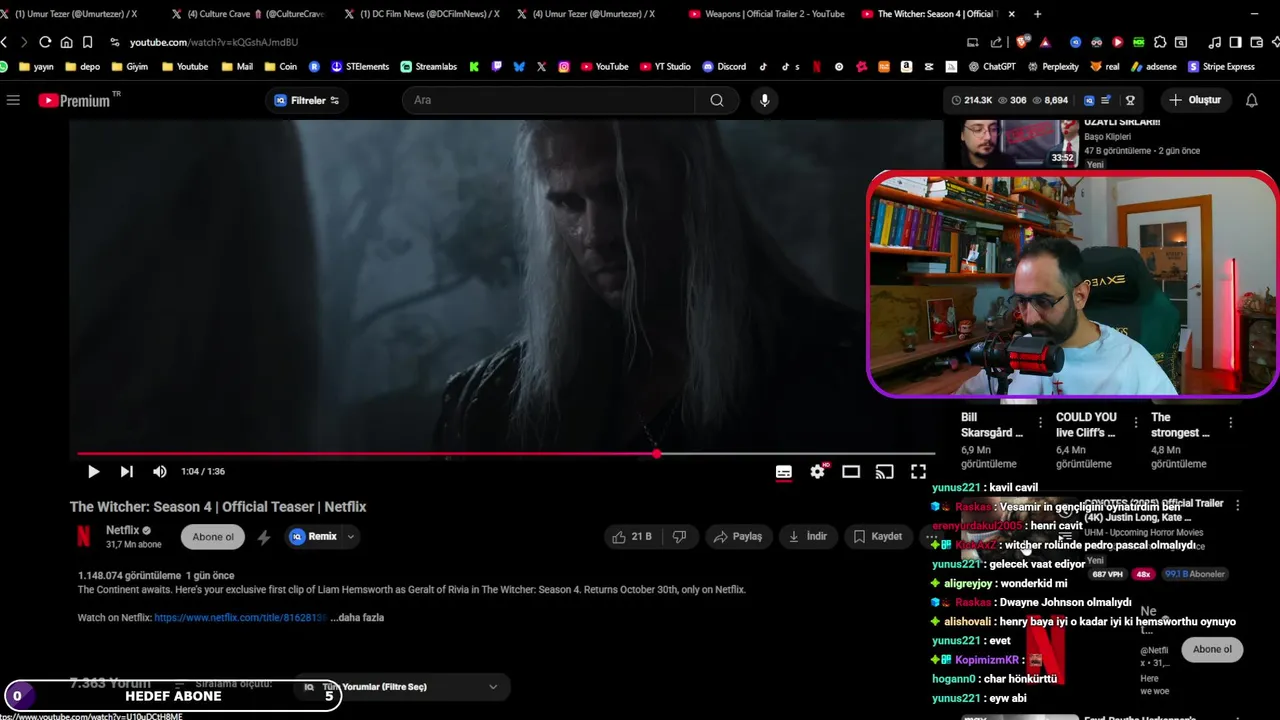Reload the page

[45, 42]
